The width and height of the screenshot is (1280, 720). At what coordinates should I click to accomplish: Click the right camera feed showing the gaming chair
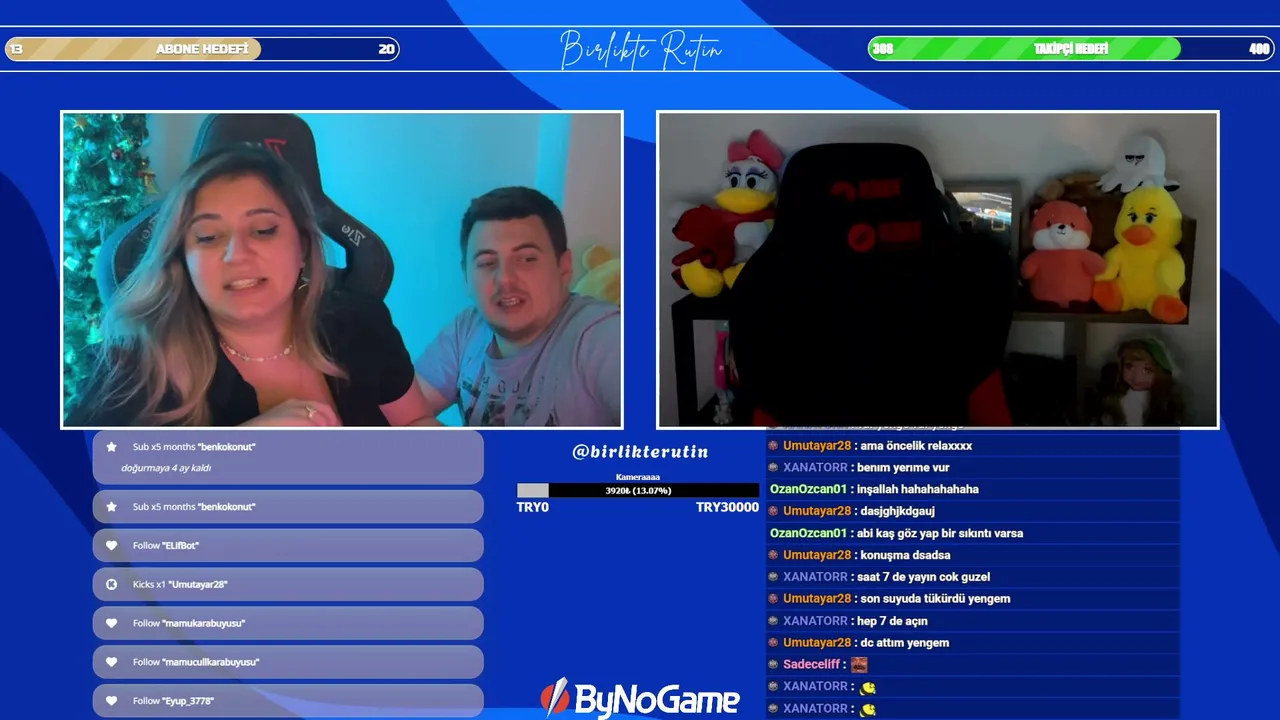click(x=938, y=270)
